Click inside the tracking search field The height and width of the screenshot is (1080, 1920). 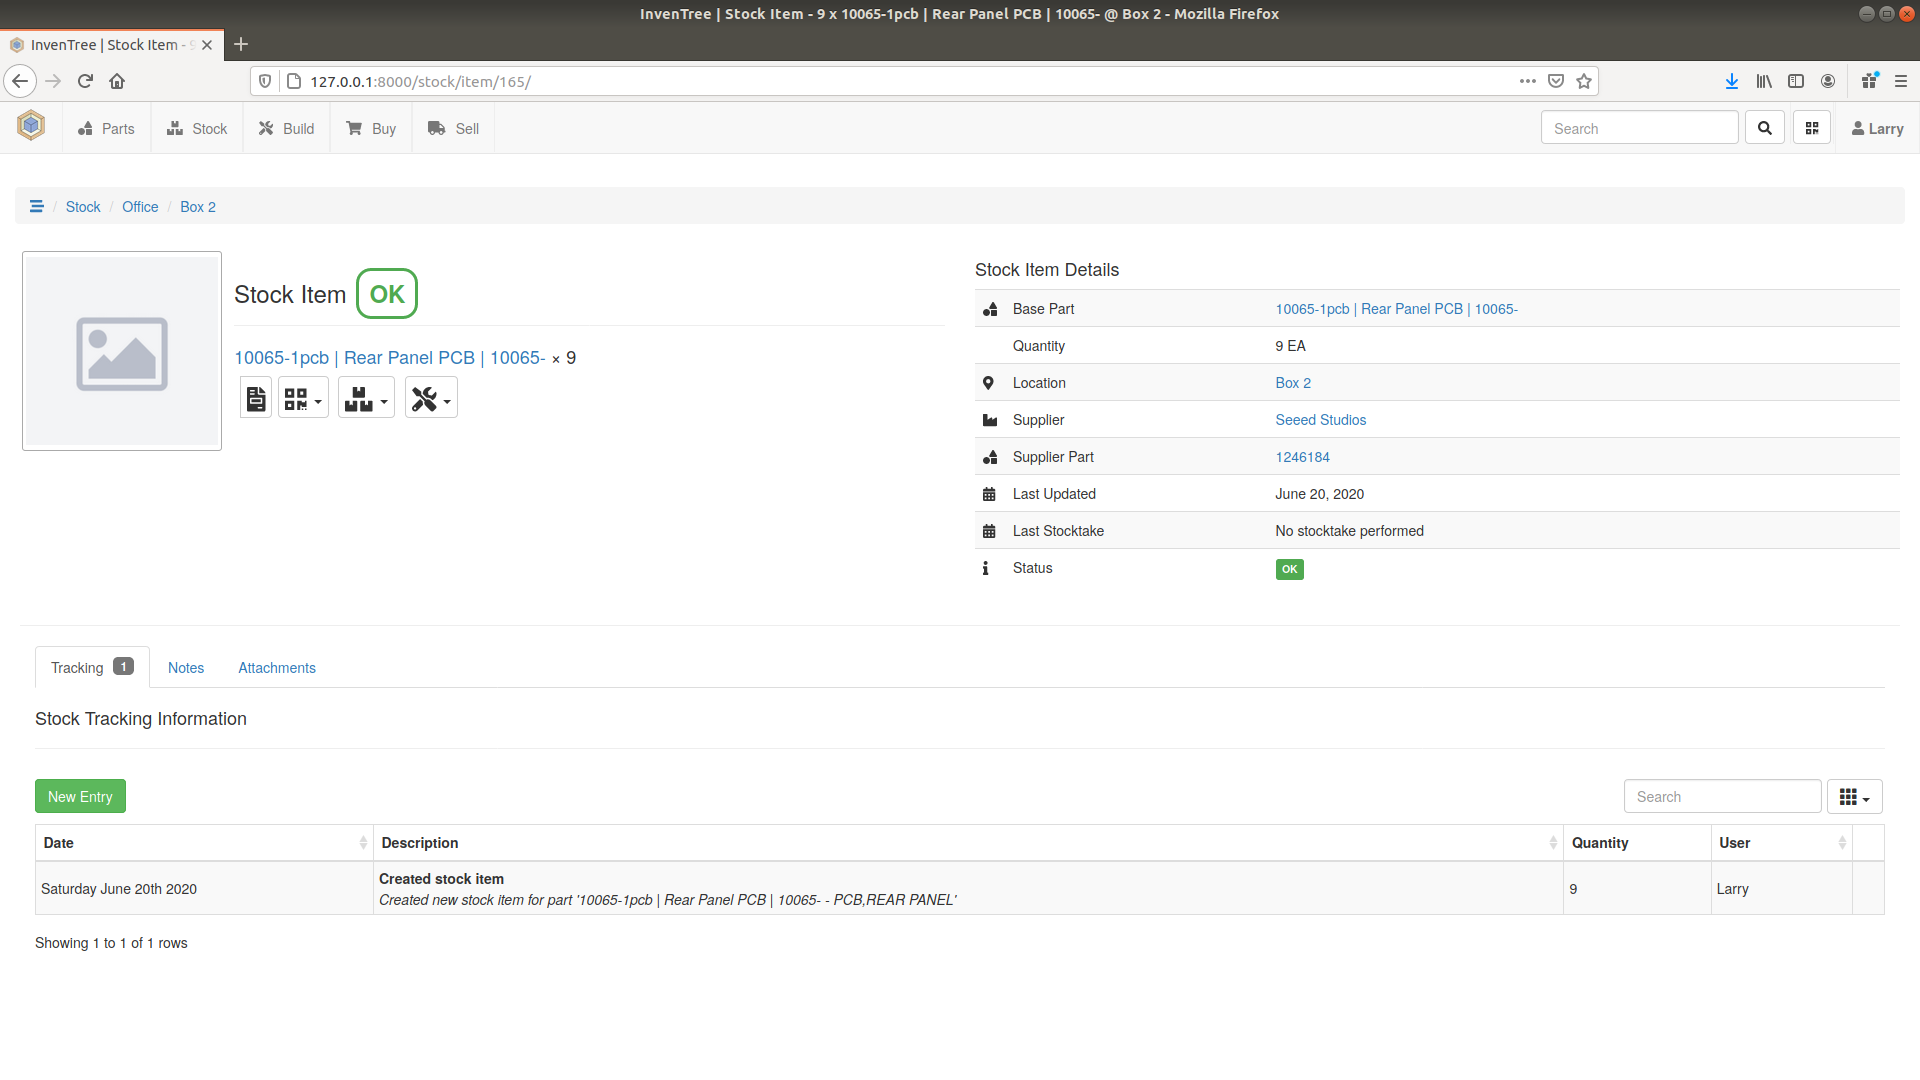point(1722,796)
